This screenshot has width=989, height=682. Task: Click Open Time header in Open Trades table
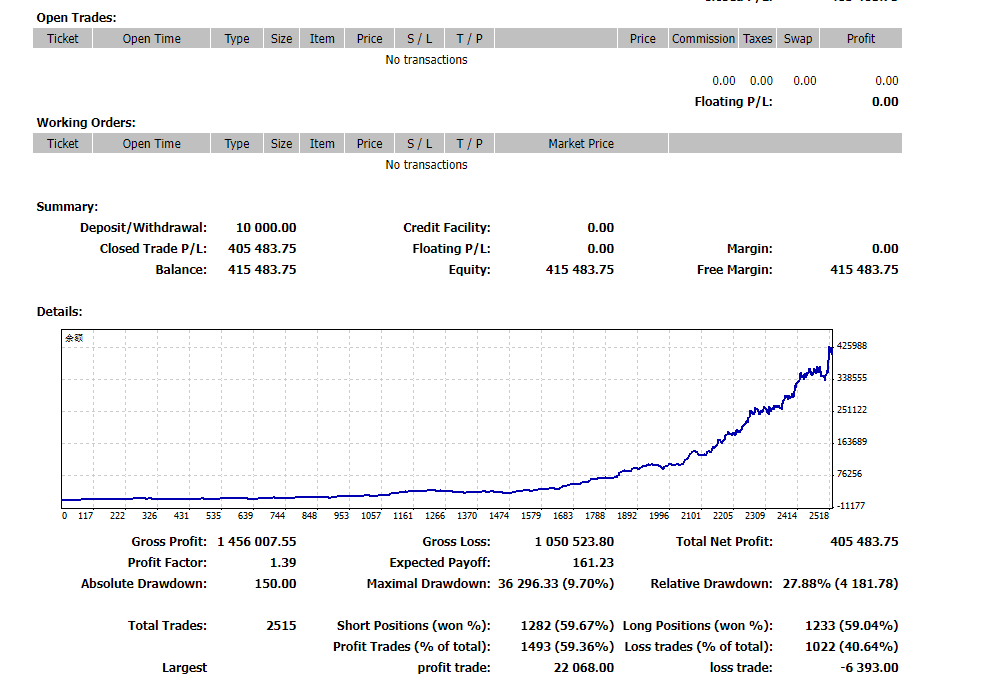pos(151,38)
